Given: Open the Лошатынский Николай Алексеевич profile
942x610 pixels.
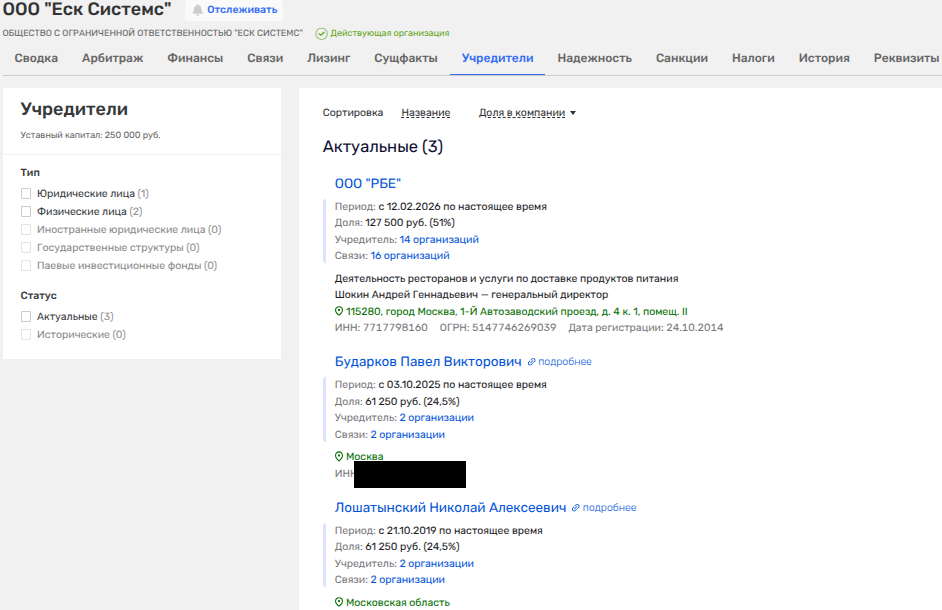Looking at the screenshot, I should 450,508.
